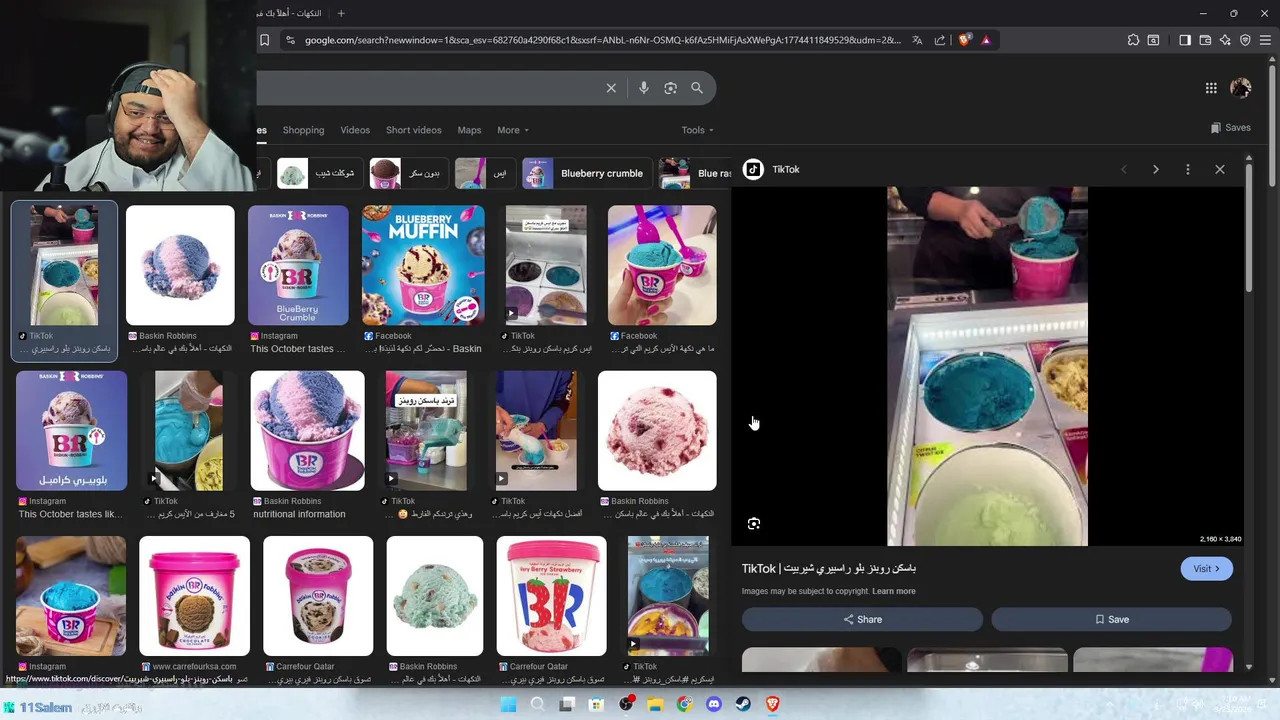Open the Saves collection link
Screen dimensions: 1280x720
[1231, 128]
